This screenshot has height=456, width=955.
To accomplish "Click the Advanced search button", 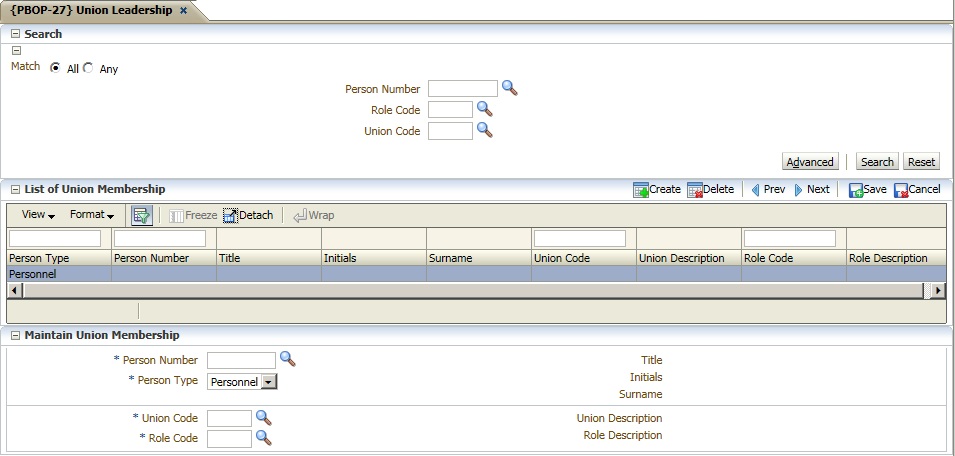I will tap(810, 162).
